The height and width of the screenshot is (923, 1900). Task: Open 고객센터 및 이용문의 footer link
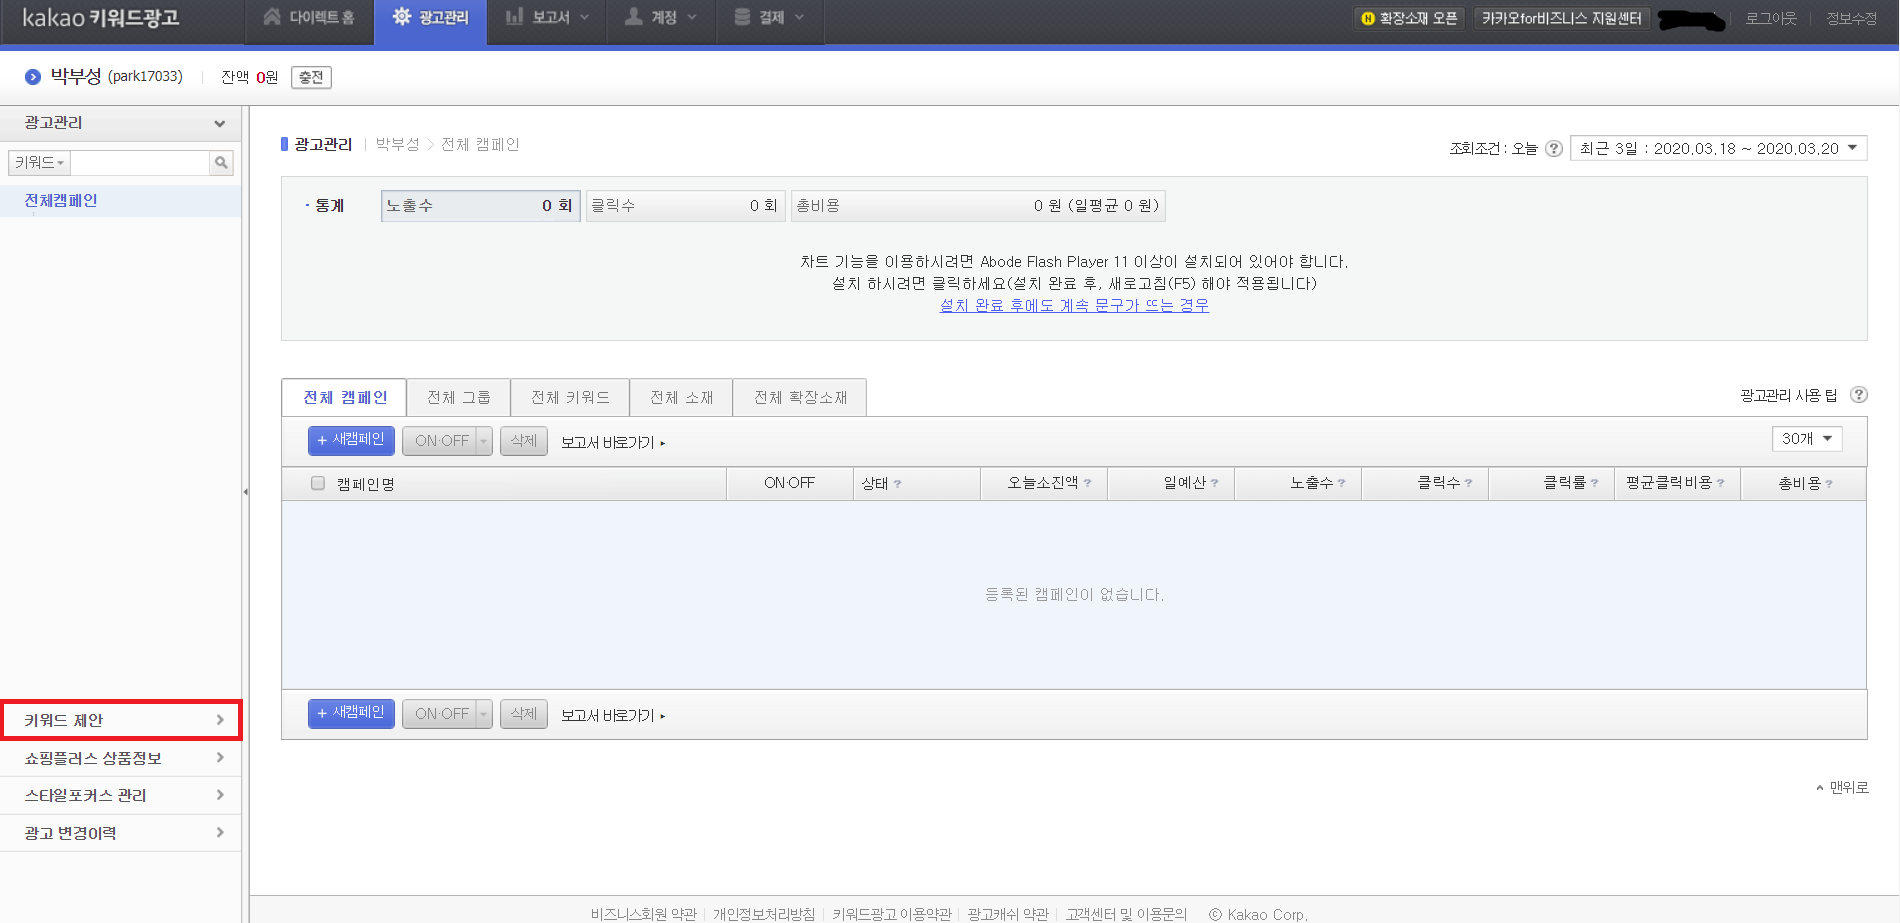tap(1126, 914)
